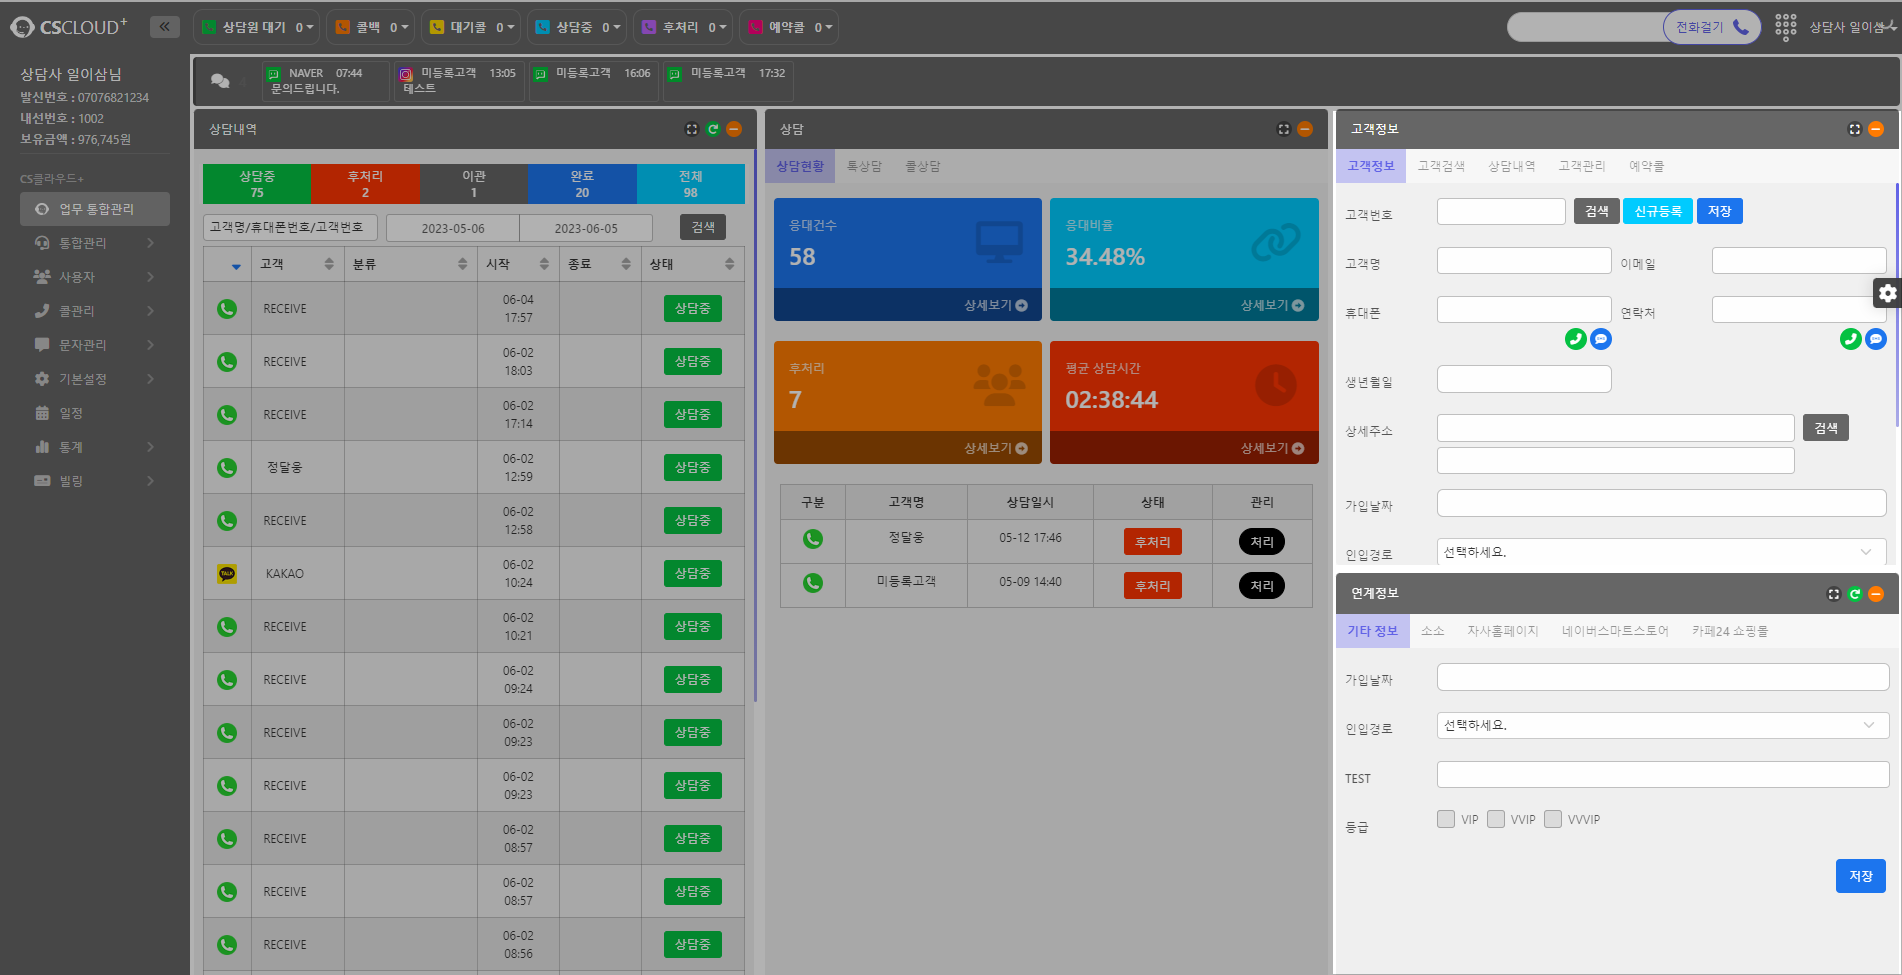The height and width of the screenshot is (975, 1902).
Task: Check the VVVIP grade checkbox
Action: point(1553,819)
